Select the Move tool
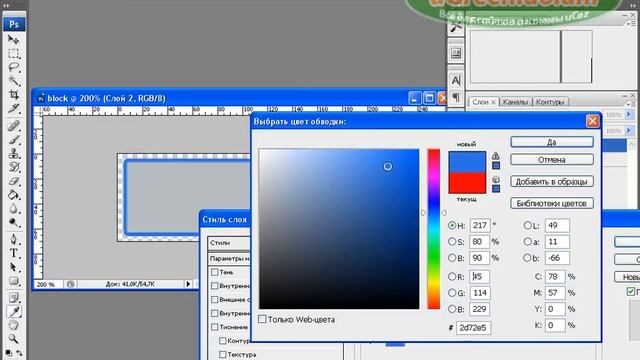 pyautogui.click(x=13, y=40)
